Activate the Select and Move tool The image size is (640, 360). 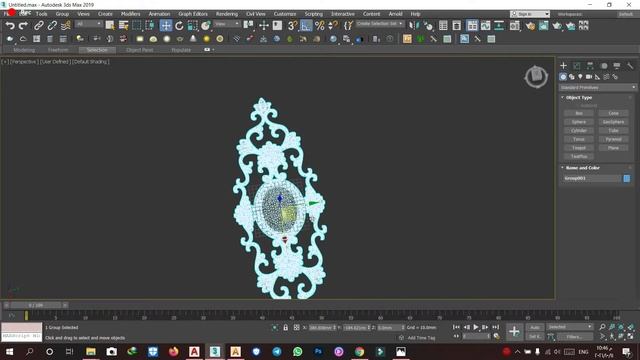click(x=166, y=26)
